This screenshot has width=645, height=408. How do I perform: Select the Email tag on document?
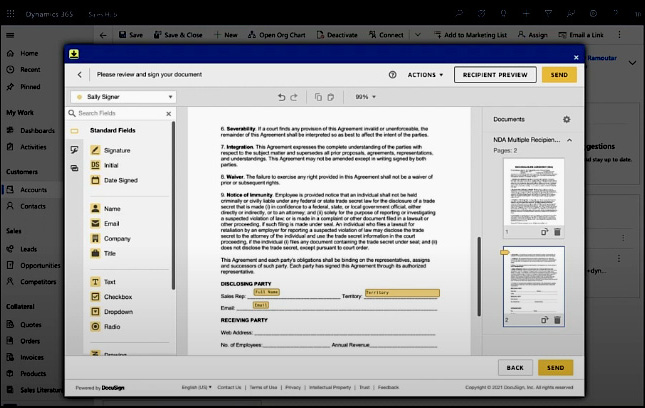(261, 305)
